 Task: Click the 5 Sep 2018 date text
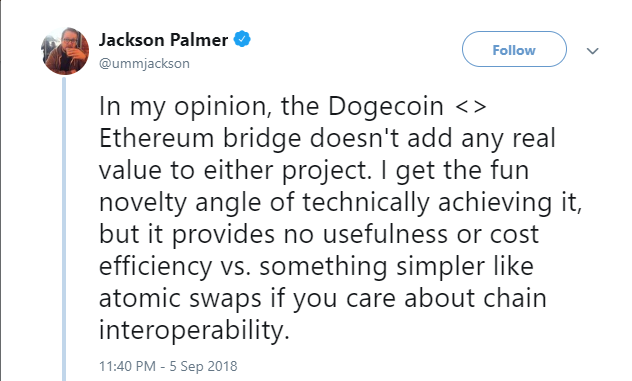click(203, 366)
